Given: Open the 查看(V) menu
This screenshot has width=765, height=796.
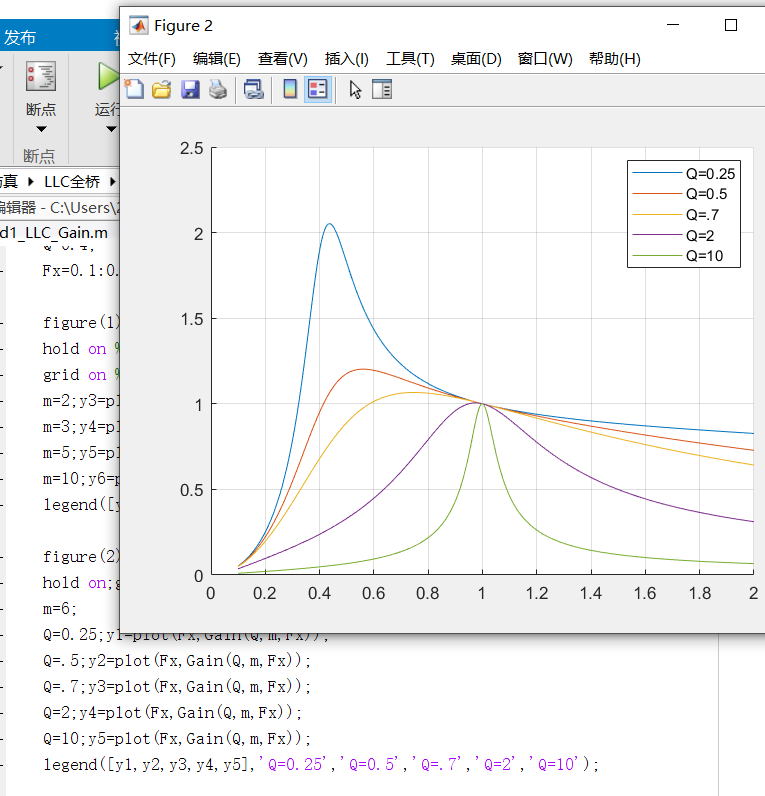Looking at the screenshot, I should 282,59.
